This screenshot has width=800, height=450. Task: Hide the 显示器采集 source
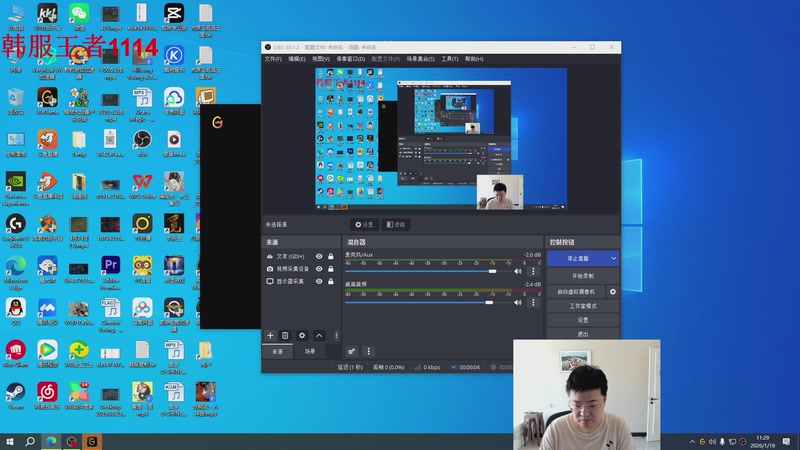319,281
